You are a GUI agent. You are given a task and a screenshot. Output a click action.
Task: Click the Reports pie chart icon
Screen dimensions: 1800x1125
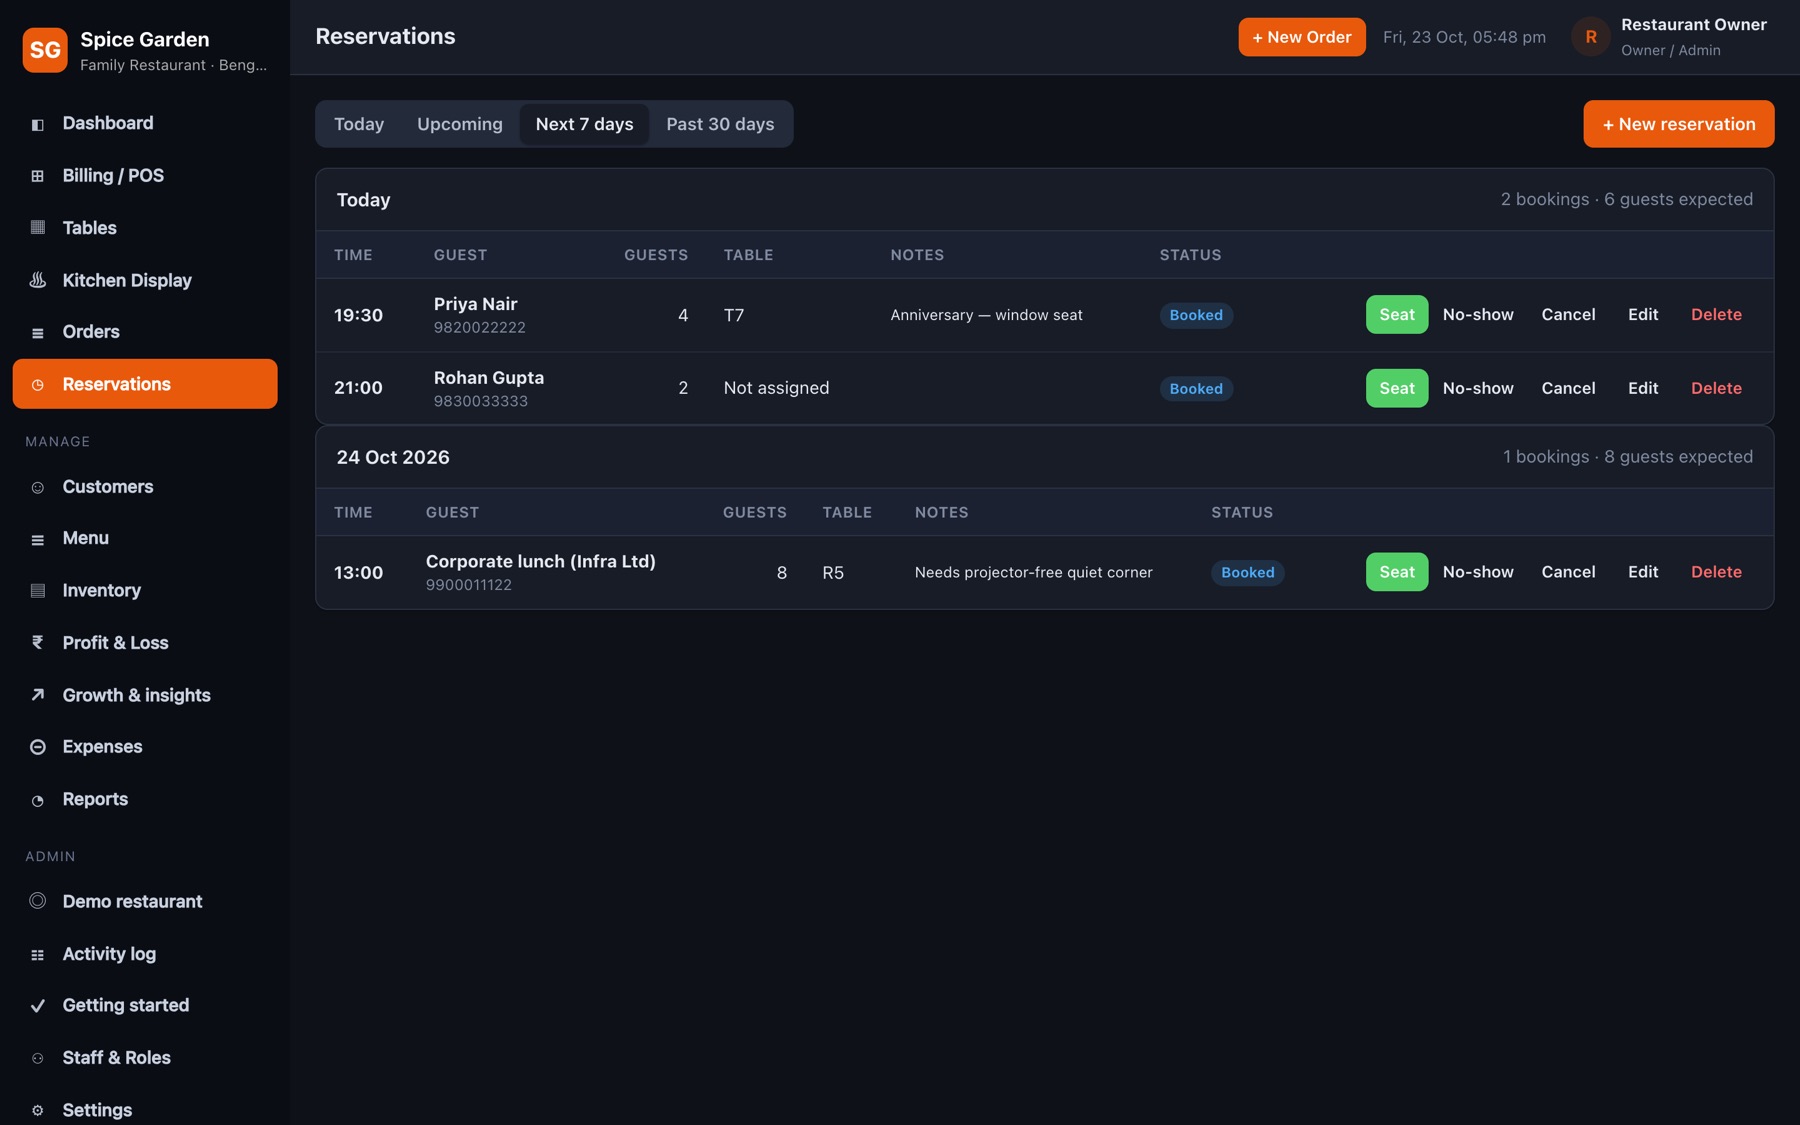(x=37, y=800)
